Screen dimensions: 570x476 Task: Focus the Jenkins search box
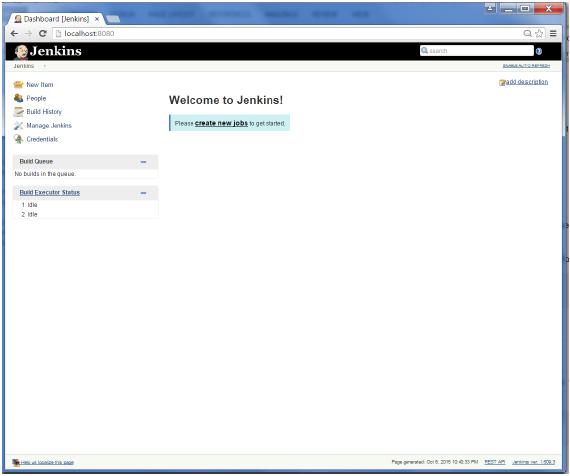coord(477,51)
